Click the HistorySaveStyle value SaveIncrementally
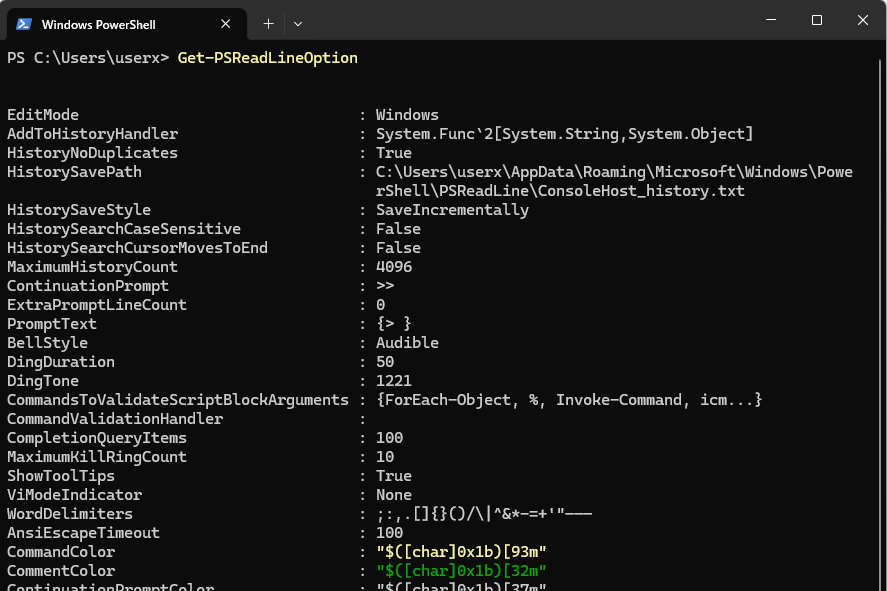The image size is (887, 591). click(x=452, y=210)
